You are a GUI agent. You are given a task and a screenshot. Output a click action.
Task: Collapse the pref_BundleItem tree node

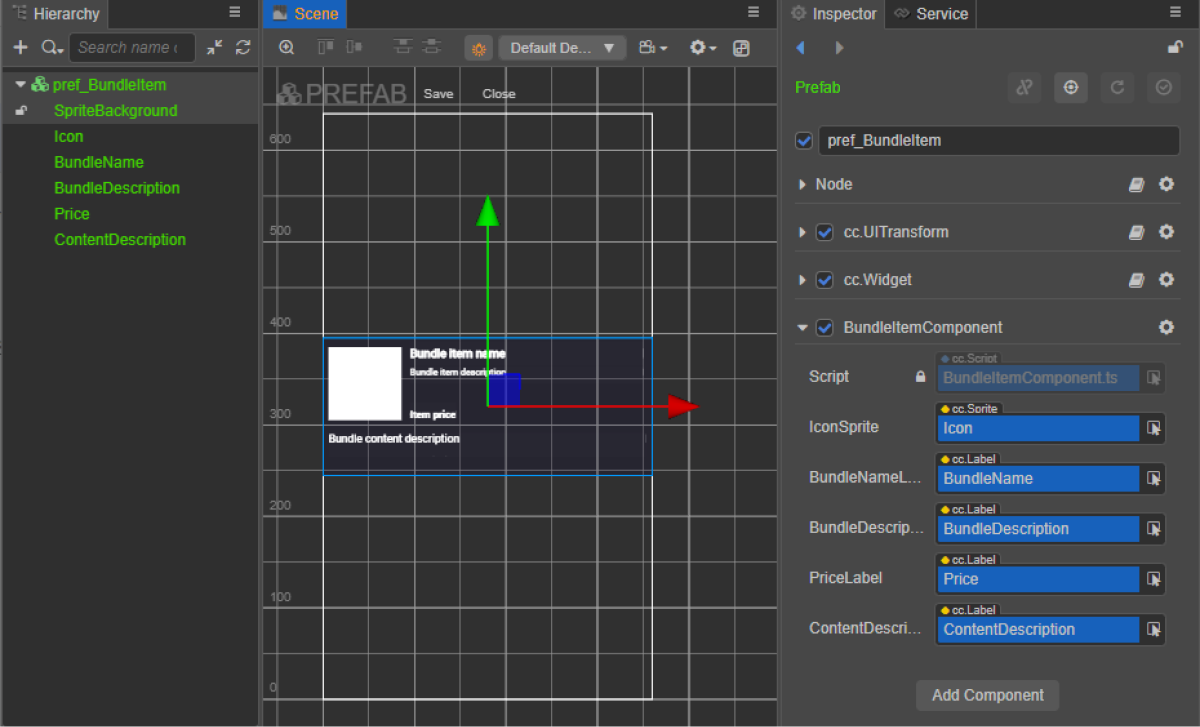coord(20,85)
